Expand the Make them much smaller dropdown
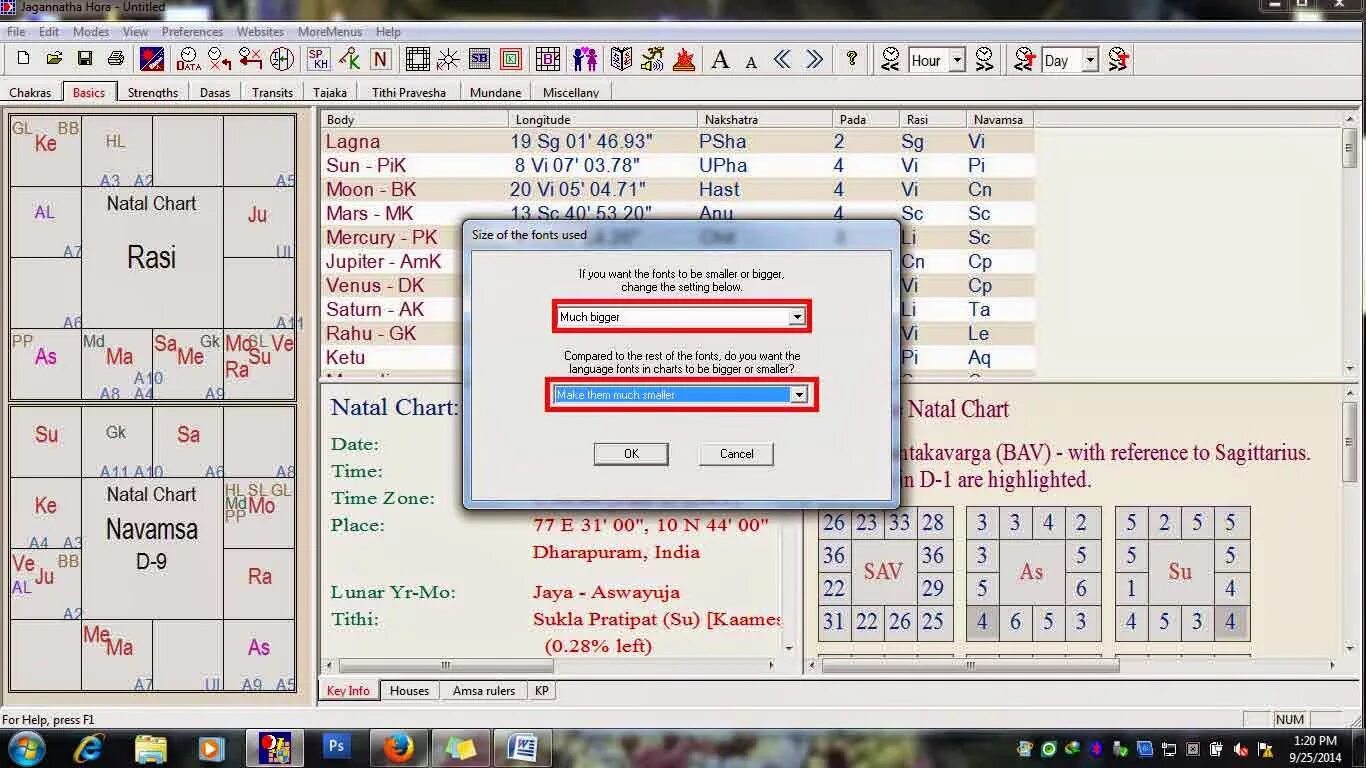Image resolution: width=1366 pixels, height=768 pixels. click(x=798, y=395)
